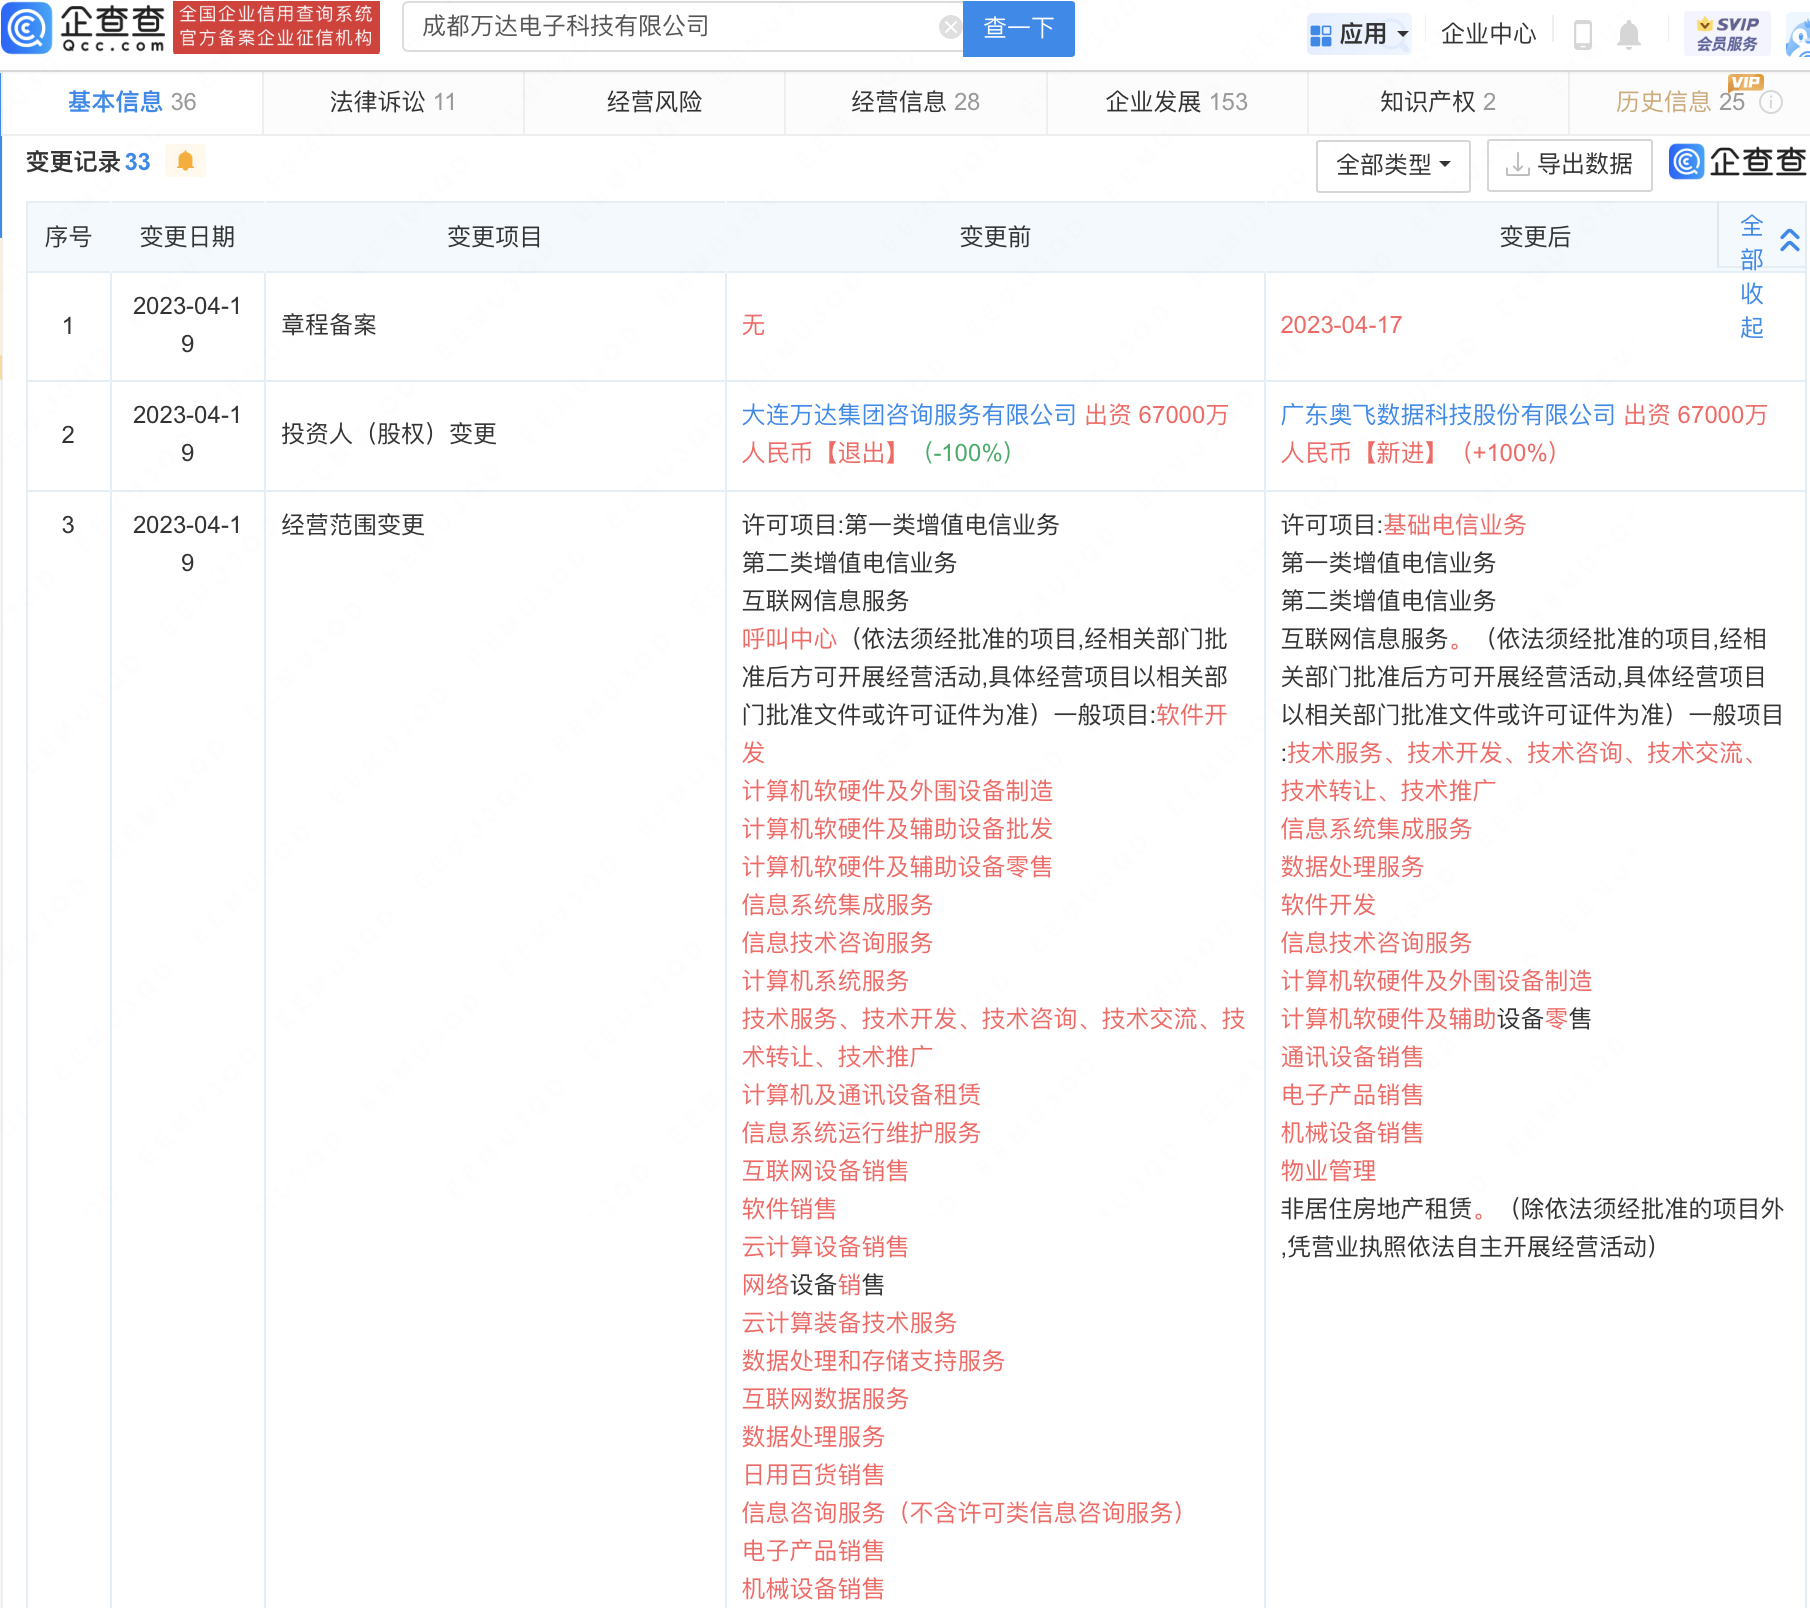Click the 无 before-change value
1810x1608 pixels.
pos(753,325)
